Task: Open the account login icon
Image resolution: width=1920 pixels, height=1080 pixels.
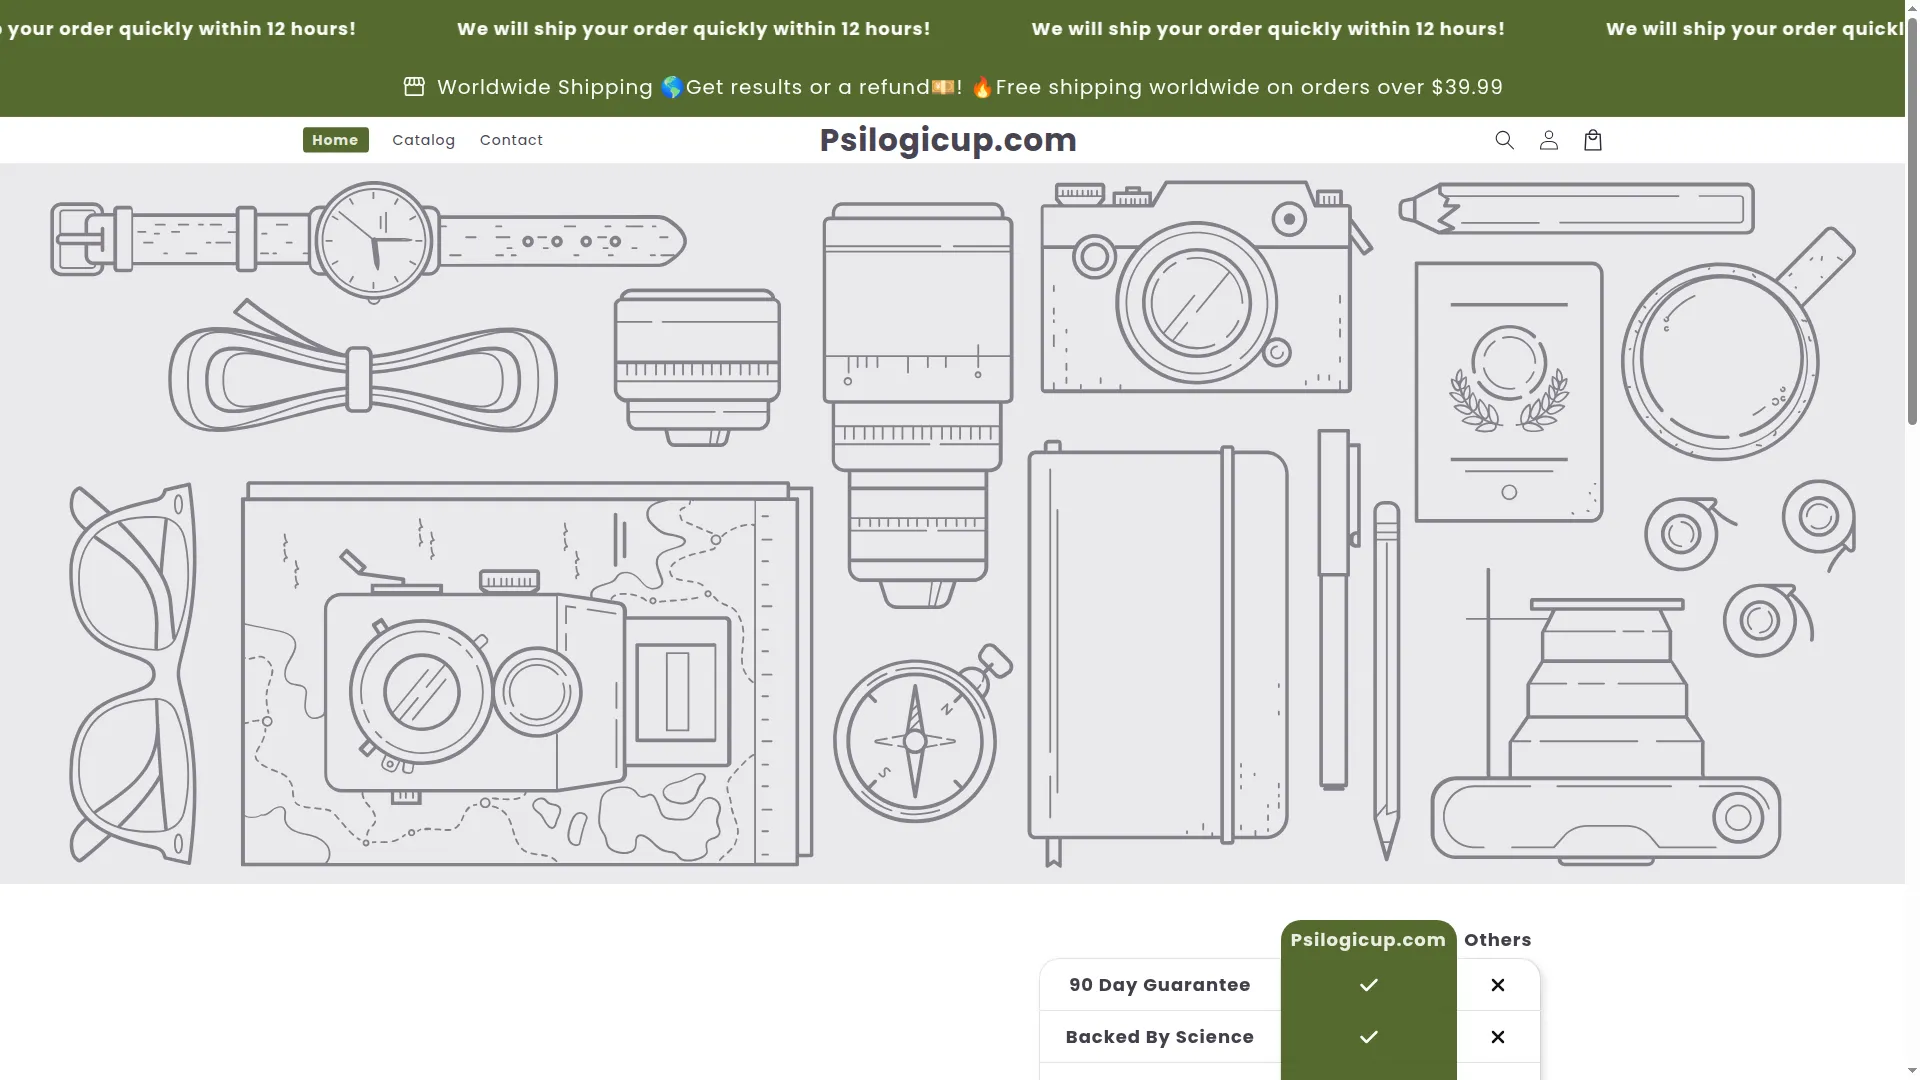Action: point(1548,140)
